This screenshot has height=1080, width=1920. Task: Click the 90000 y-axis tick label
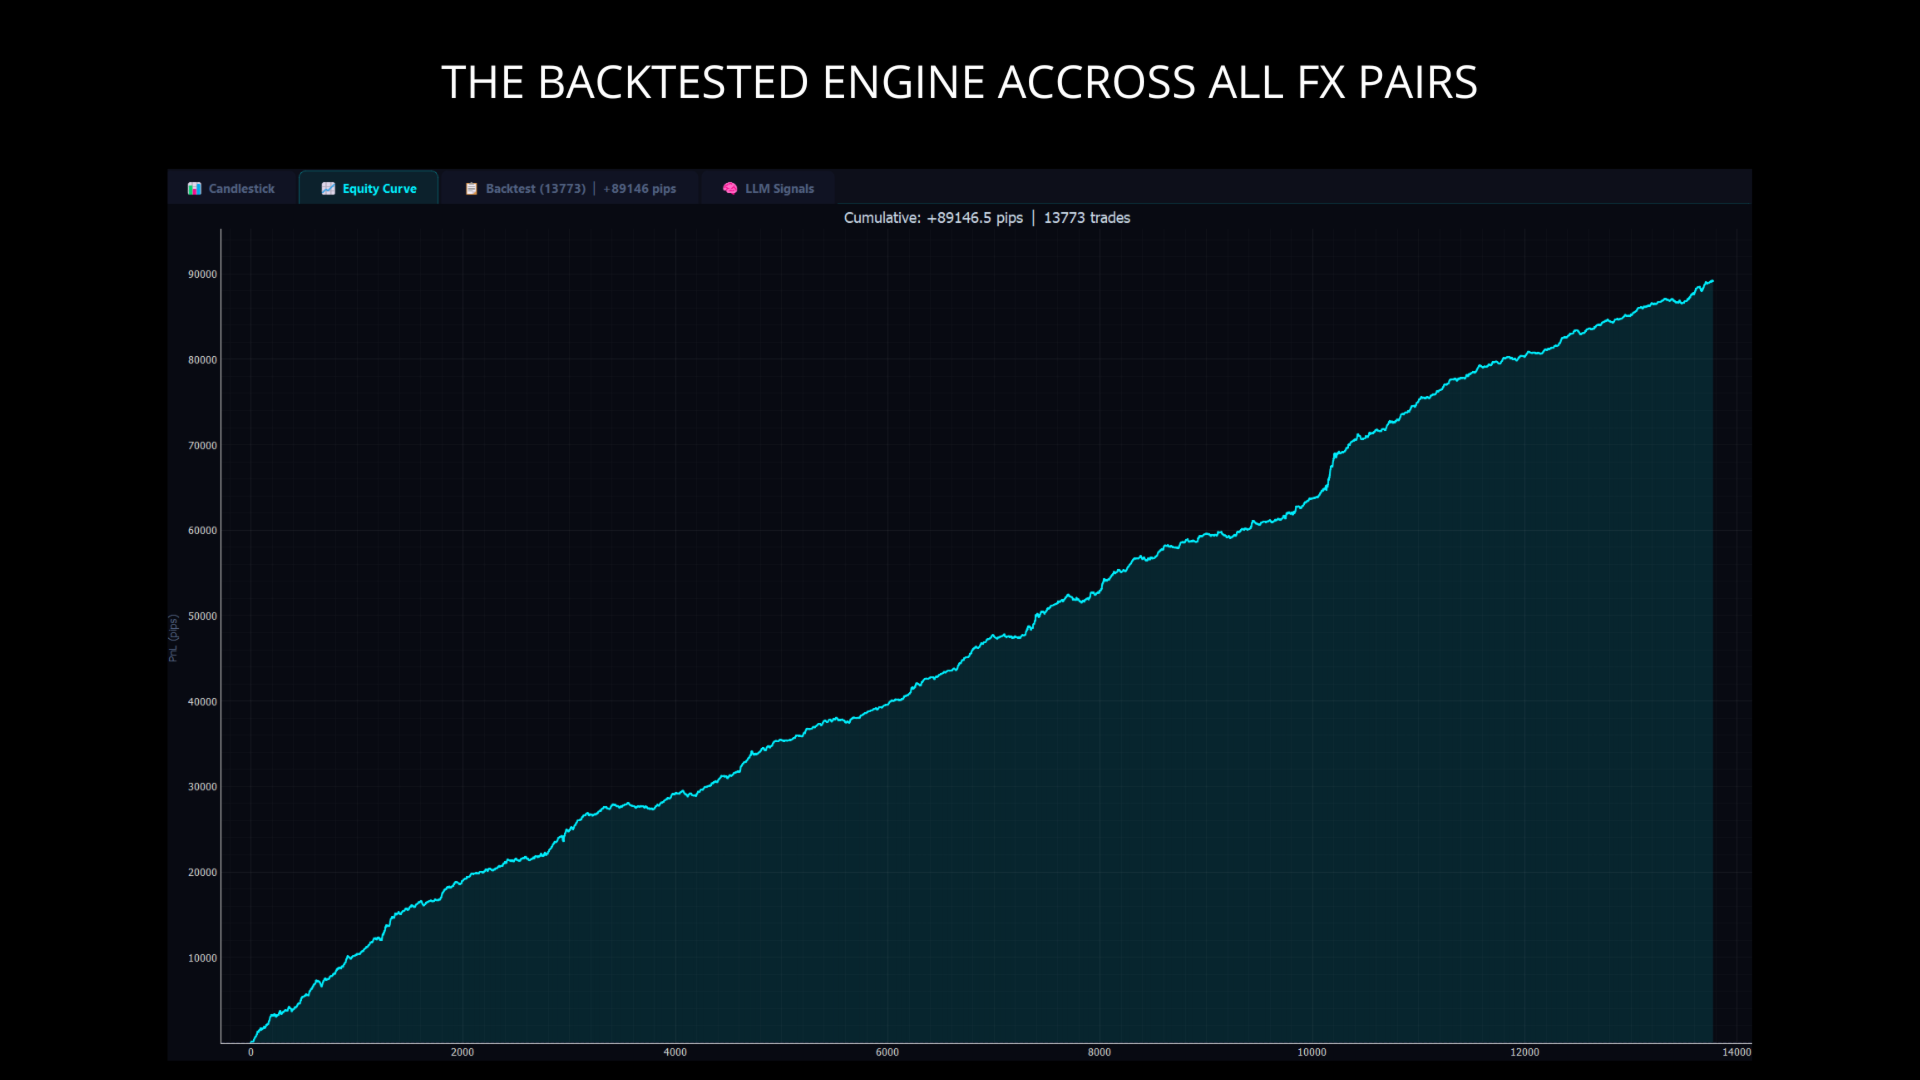click(202, 274)
